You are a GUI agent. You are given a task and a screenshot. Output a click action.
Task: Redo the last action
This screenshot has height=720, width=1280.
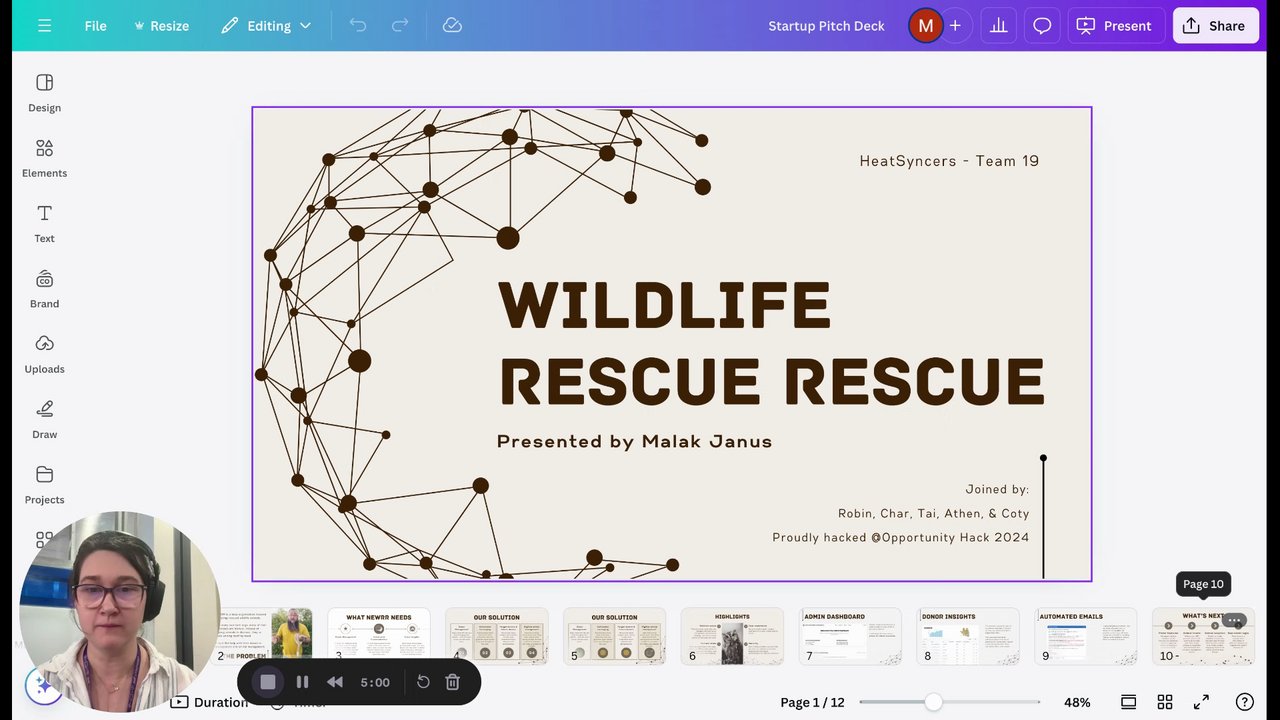click(400, 26)
